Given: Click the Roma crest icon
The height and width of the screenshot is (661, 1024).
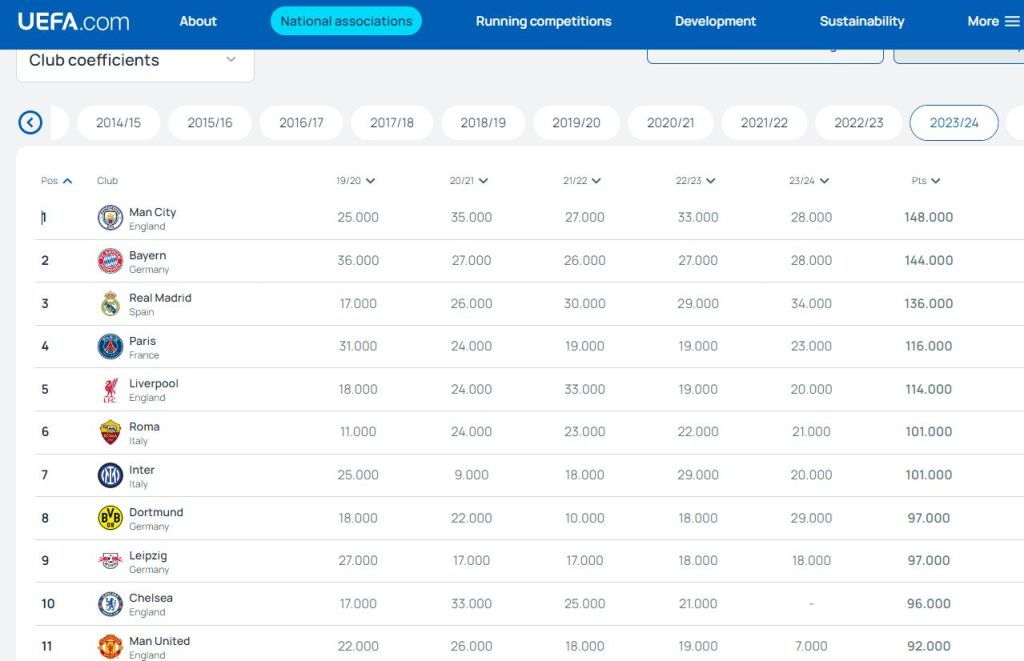Looking at the screenshot, I should [x=110, y=433].
